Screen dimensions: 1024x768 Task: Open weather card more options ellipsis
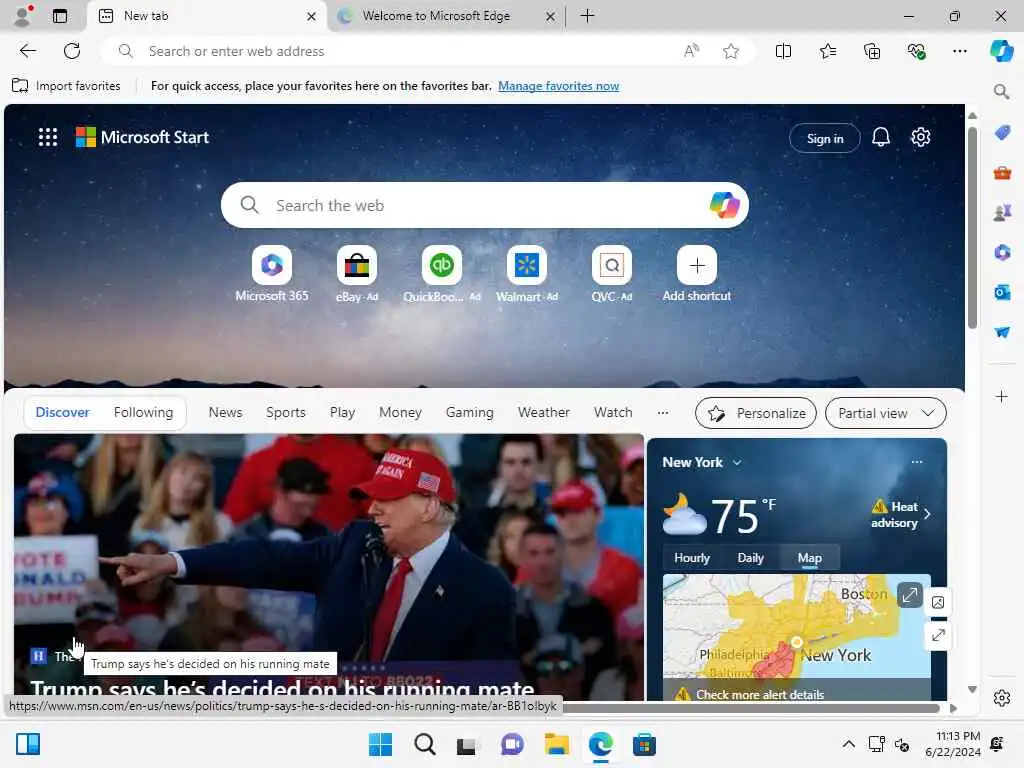(x=917, y=462)
